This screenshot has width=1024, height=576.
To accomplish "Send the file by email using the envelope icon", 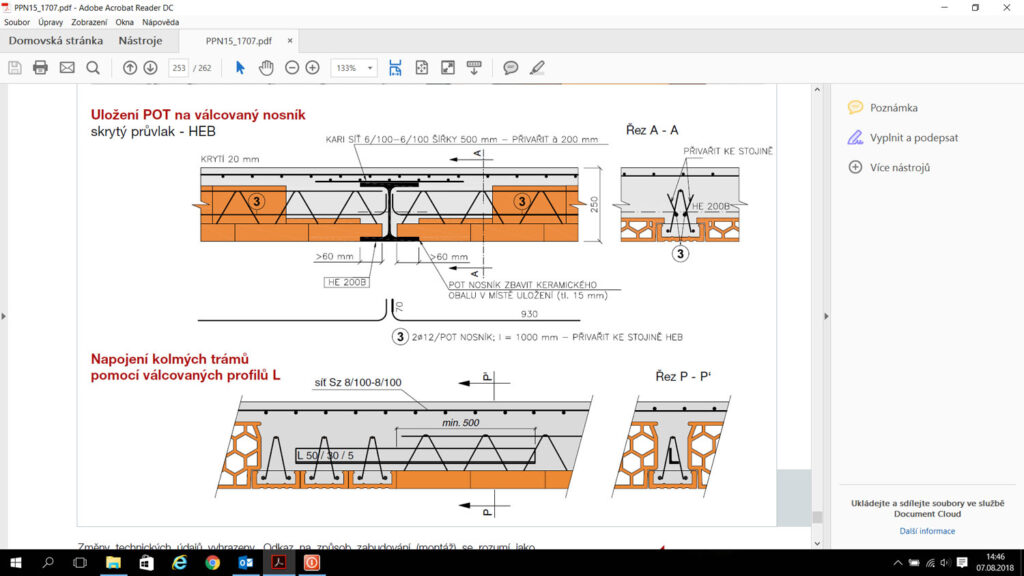I will (67, 67).
